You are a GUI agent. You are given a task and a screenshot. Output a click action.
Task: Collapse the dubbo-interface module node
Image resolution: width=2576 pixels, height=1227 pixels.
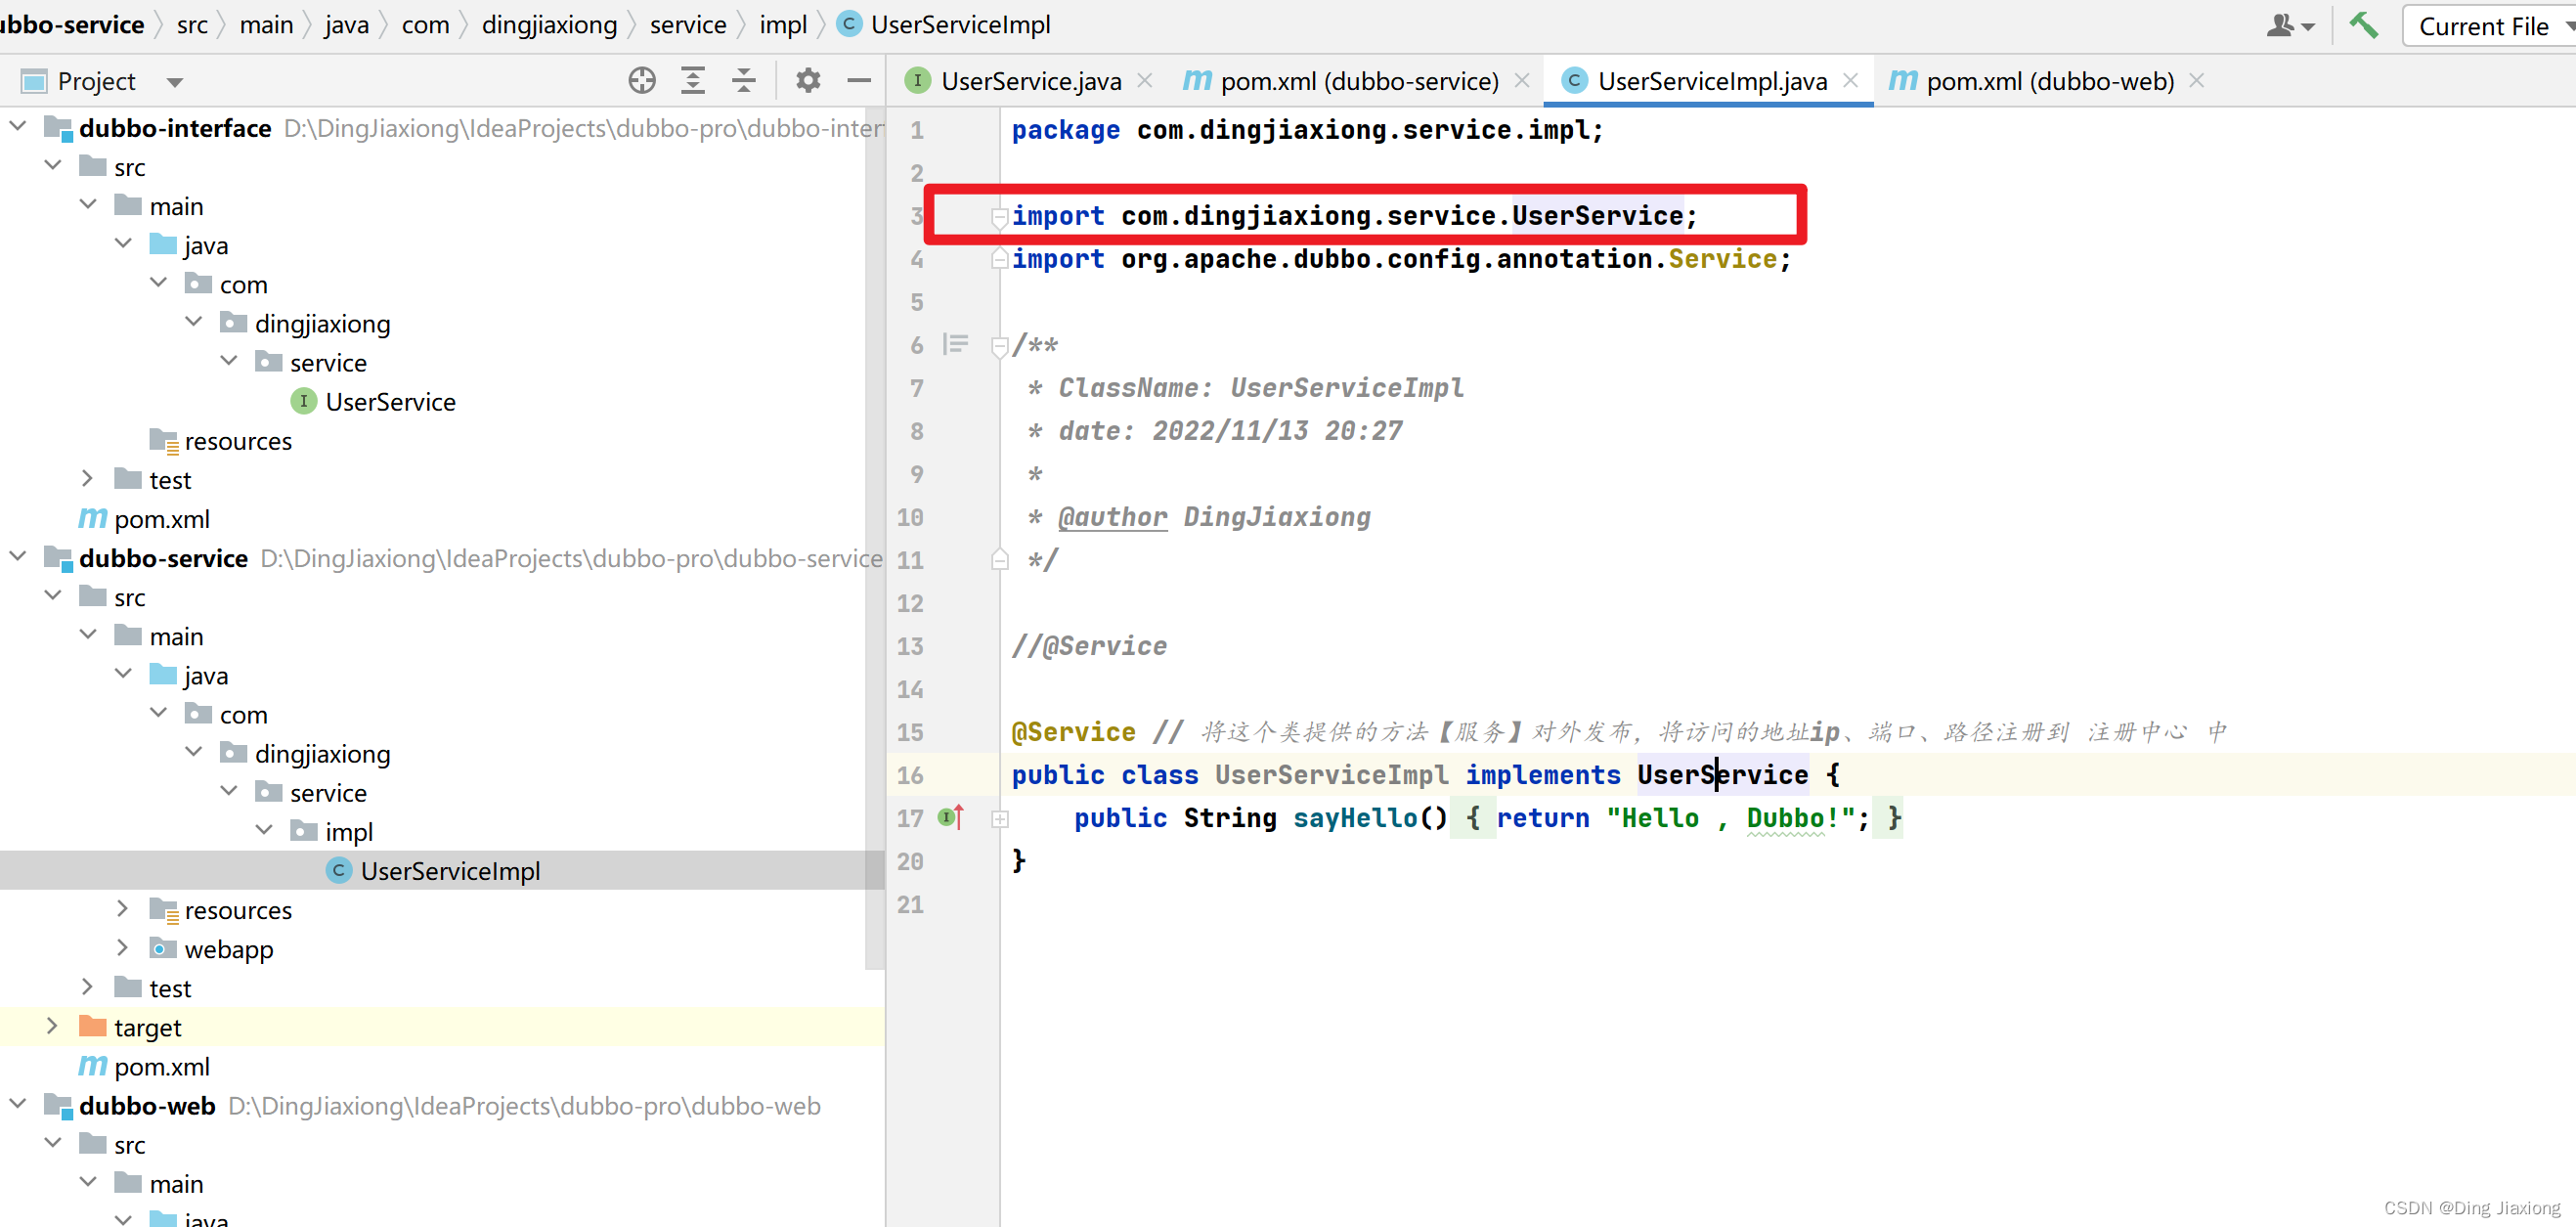pos(18,126)
